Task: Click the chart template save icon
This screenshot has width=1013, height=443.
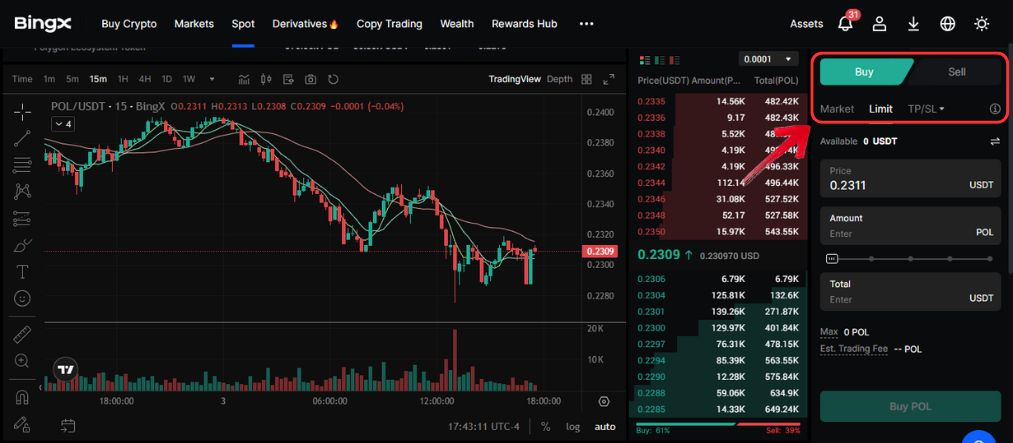Action: (x=288, y=79)
